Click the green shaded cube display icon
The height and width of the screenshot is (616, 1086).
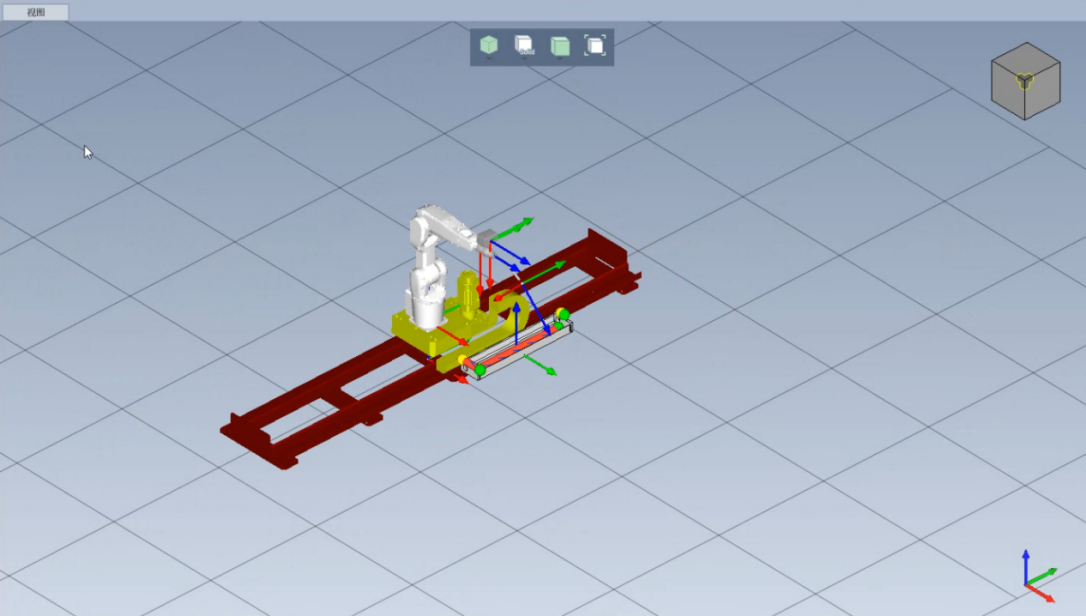pyautogui.click(x=560, y=45)
